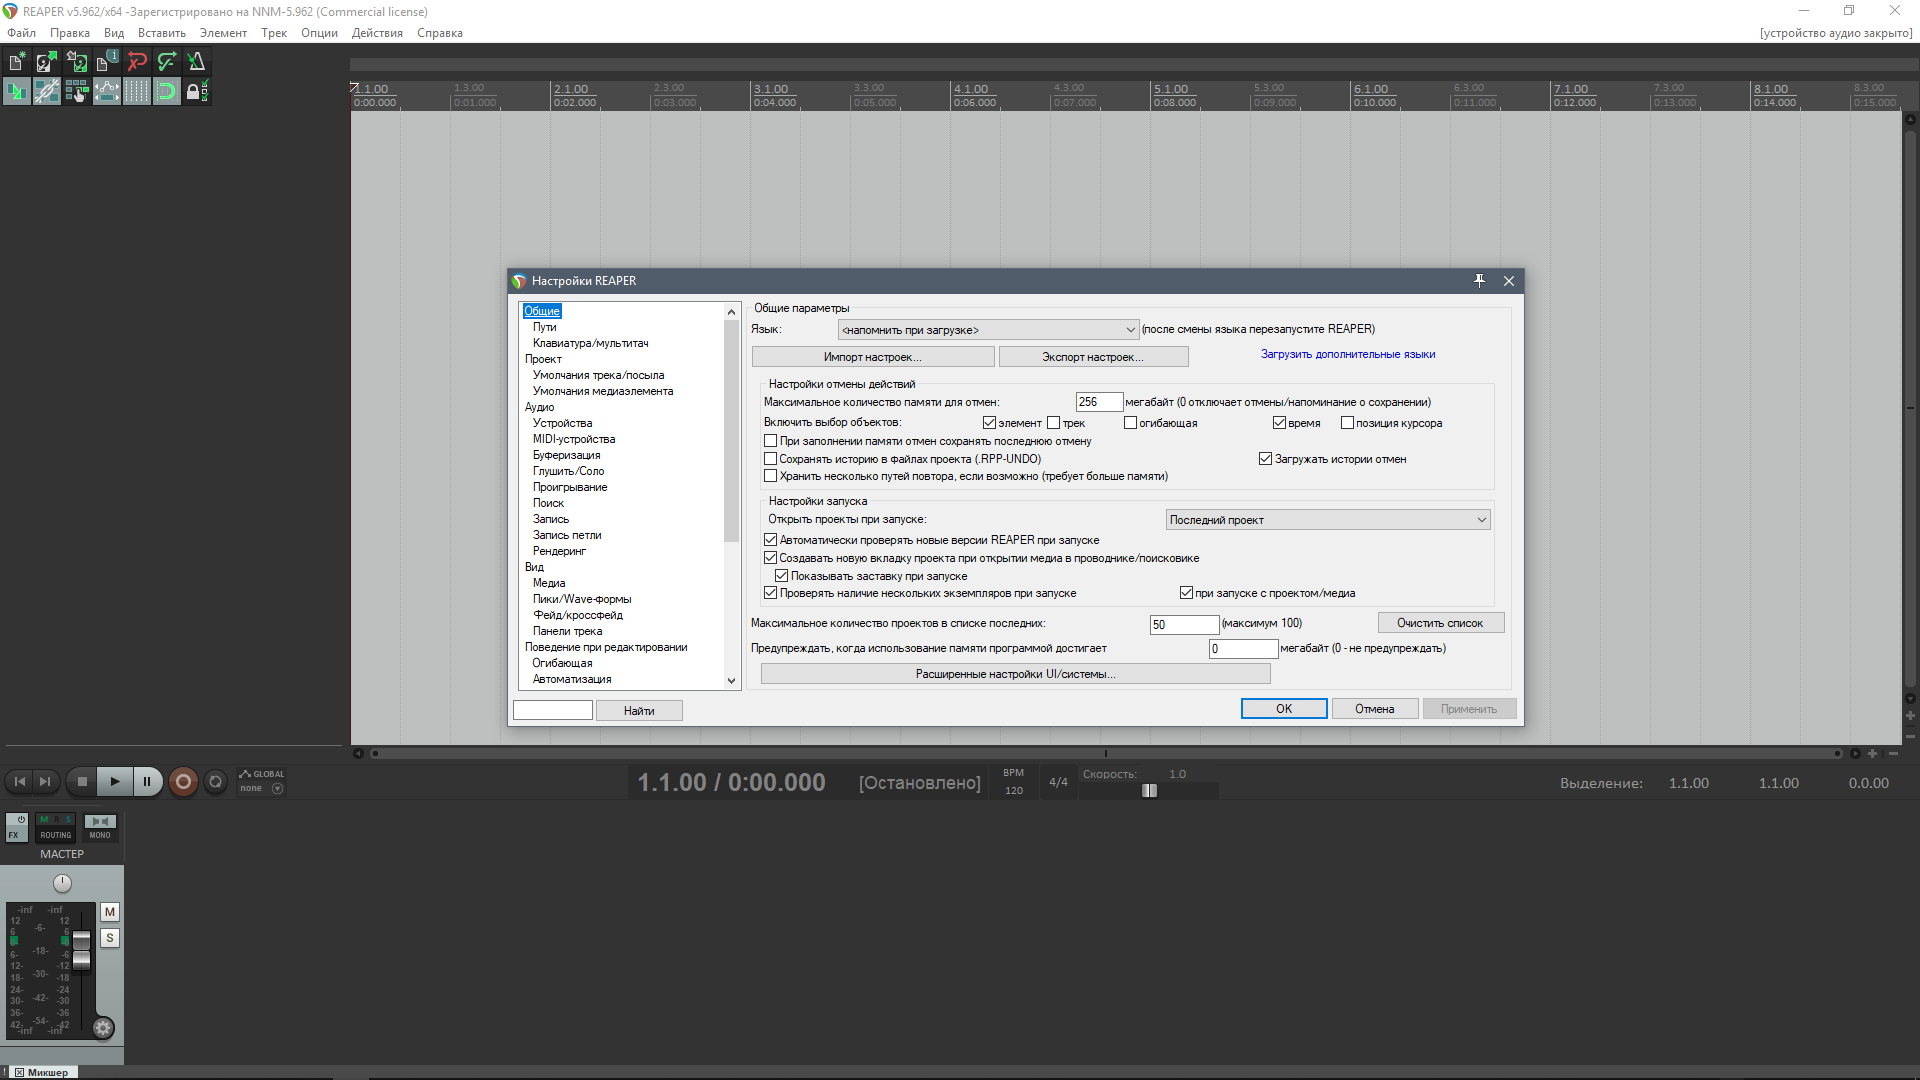Open the Действия menu

377,33
